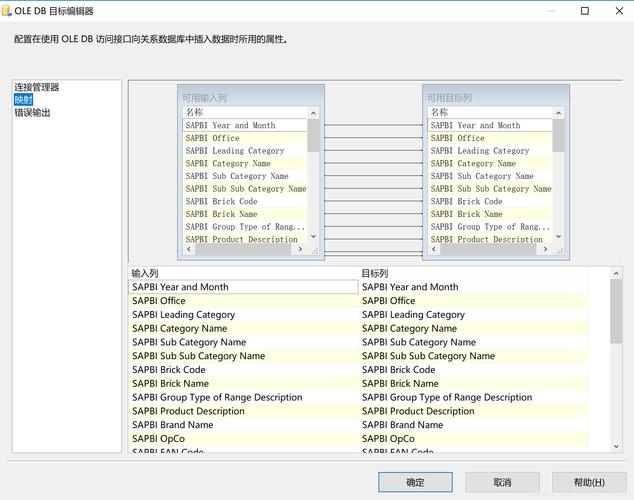Select SAPBI Year and Month in available input list

coord(245,125)
